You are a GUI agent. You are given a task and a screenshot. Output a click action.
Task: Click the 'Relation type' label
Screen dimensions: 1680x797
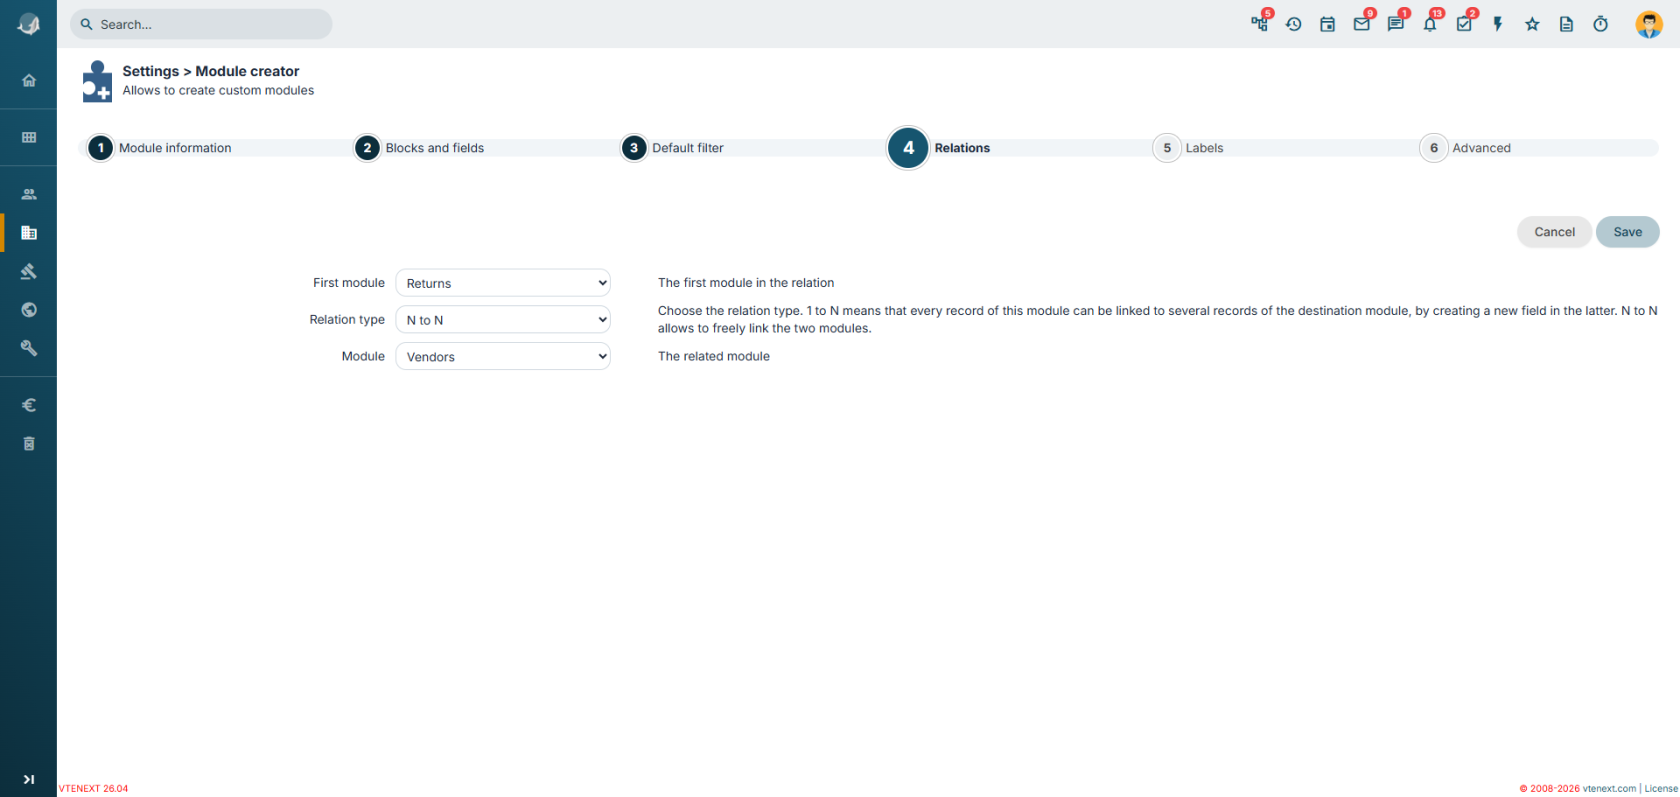click(x=347, y=320)
